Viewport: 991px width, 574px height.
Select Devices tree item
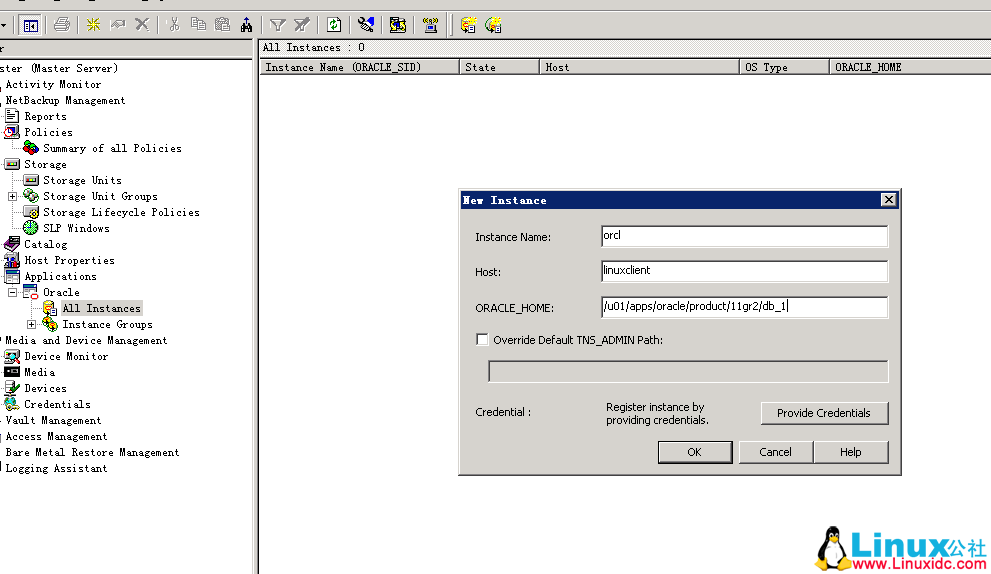pos(45,389)
